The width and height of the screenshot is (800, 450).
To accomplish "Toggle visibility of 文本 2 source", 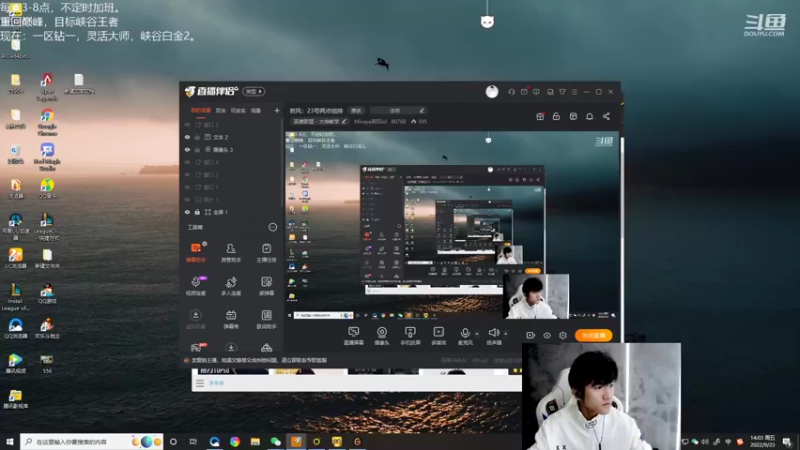I will [x=187, y=137].
